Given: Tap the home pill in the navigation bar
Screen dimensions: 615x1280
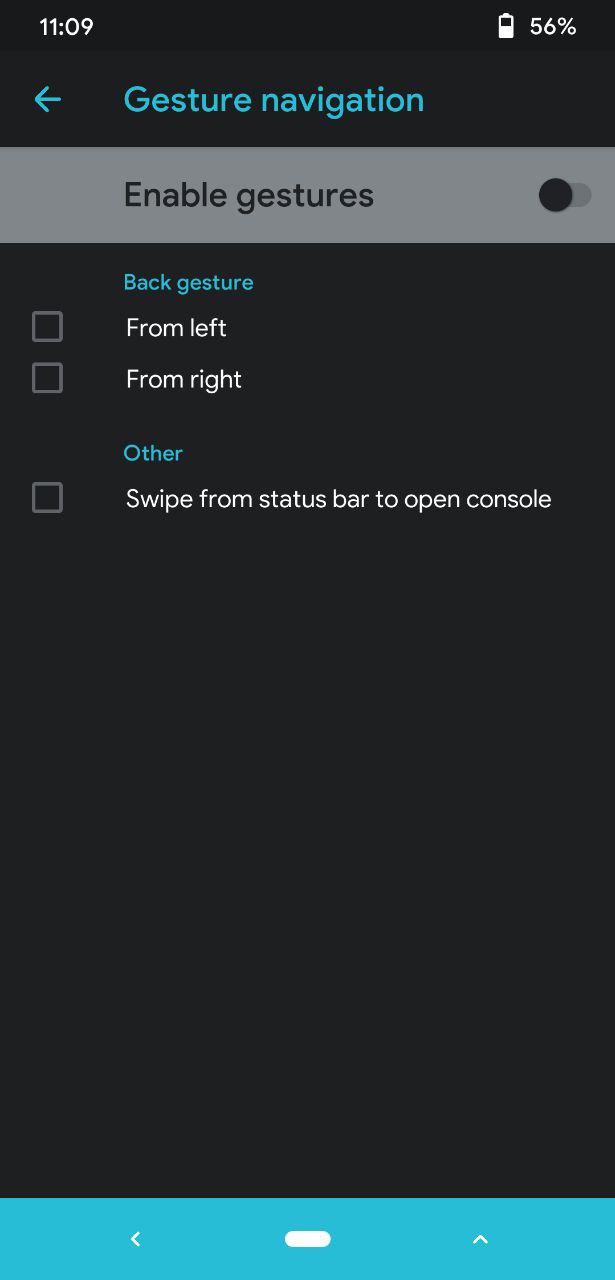Looking at the screenshot, I should (307, 1239).
